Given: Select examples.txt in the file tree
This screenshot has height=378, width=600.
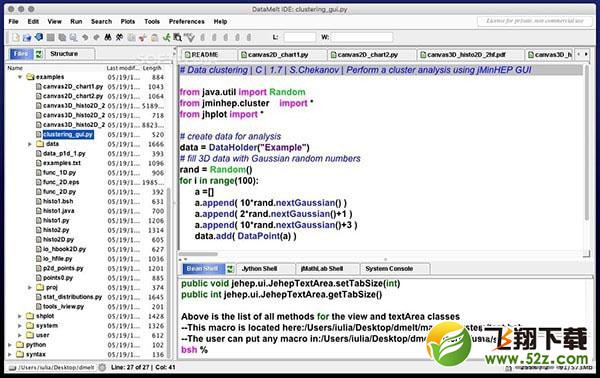Looking at the screenshot, I should 62,163.
